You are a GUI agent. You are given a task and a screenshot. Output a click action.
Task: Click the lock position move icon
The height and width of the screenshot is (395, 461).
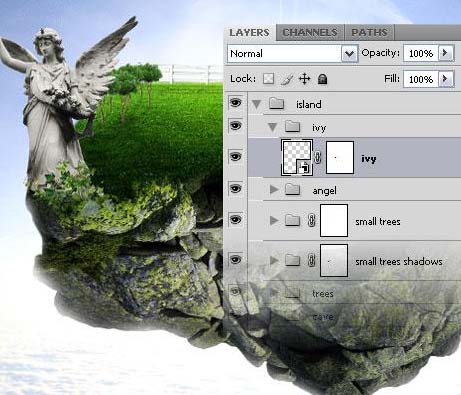(x=304, y=79)
